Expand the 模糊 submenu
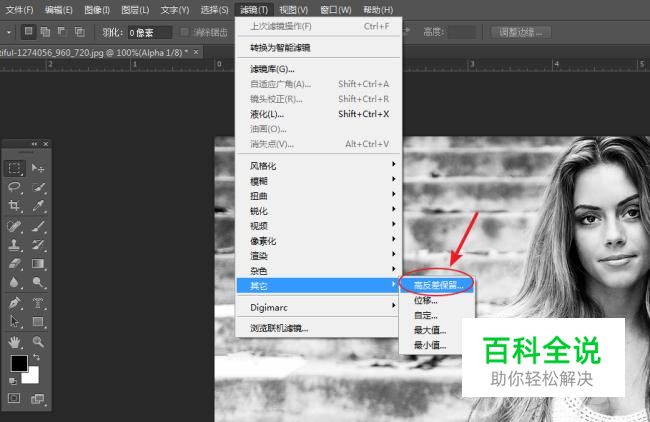The width and height of the screenshot is (650, 422). click(318, 181)
